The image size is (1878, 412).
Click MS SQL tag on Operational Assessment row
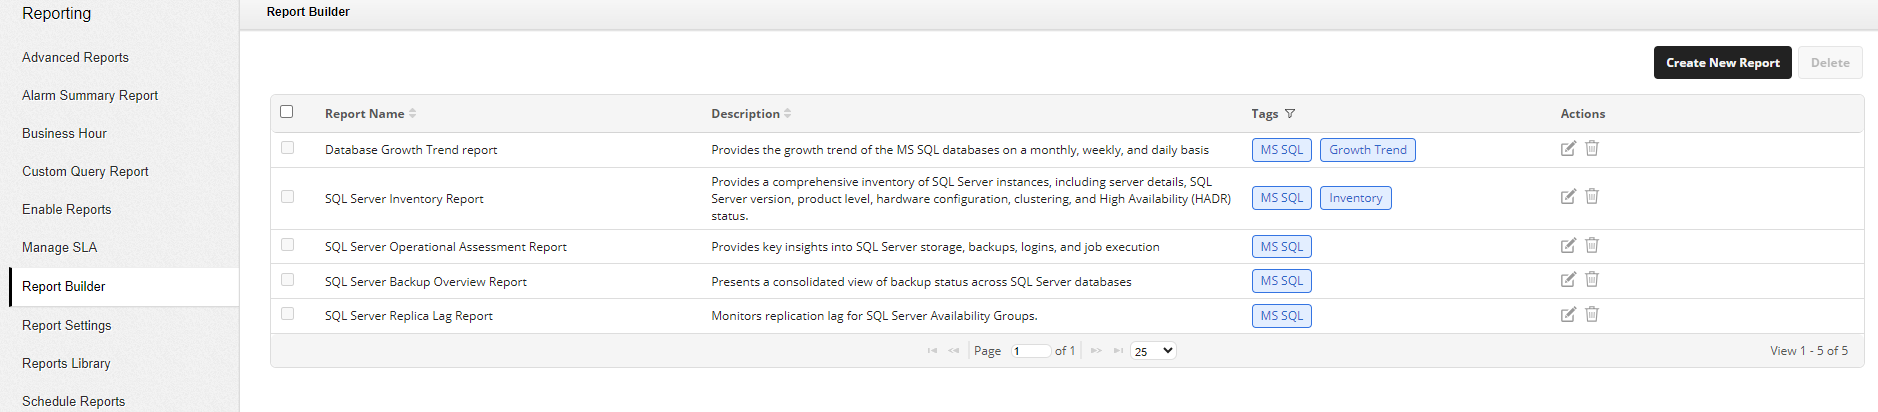(x=1282, y=247)
